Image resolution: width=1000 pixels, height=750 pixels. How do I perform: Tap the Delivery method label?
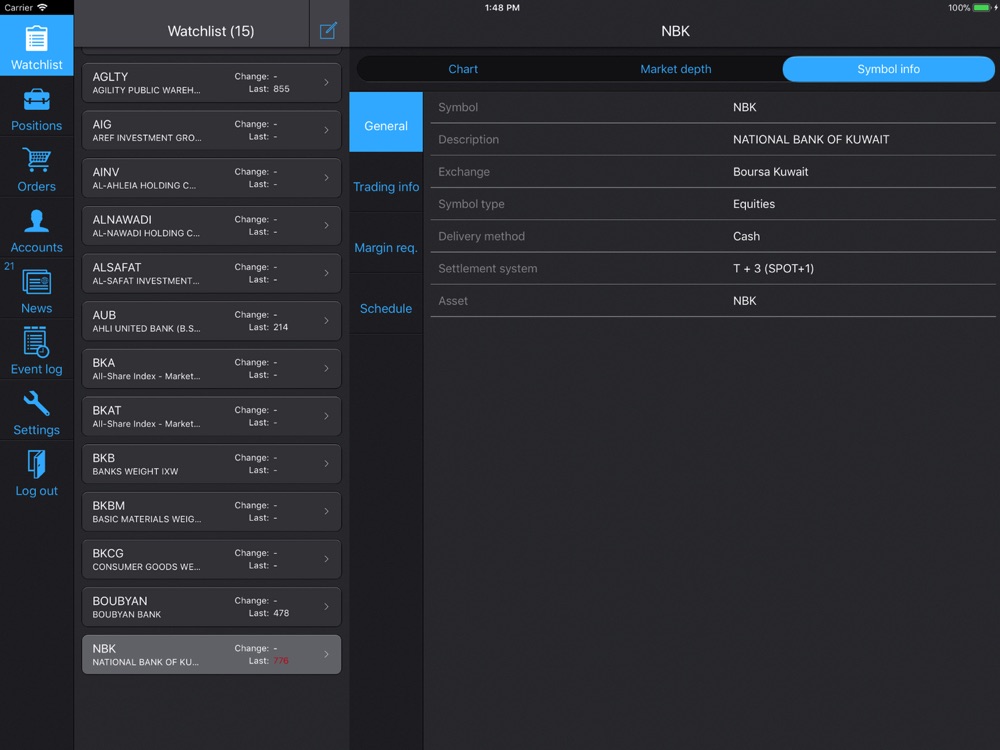tap(482, 237)
